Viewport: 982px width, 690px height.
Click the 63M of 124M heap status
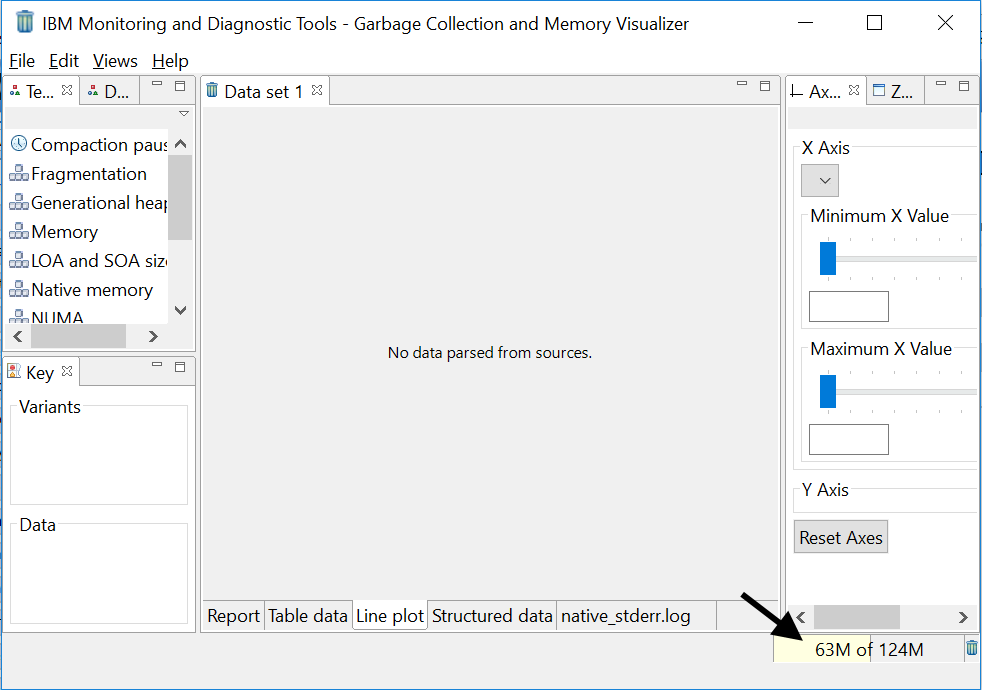869,649
